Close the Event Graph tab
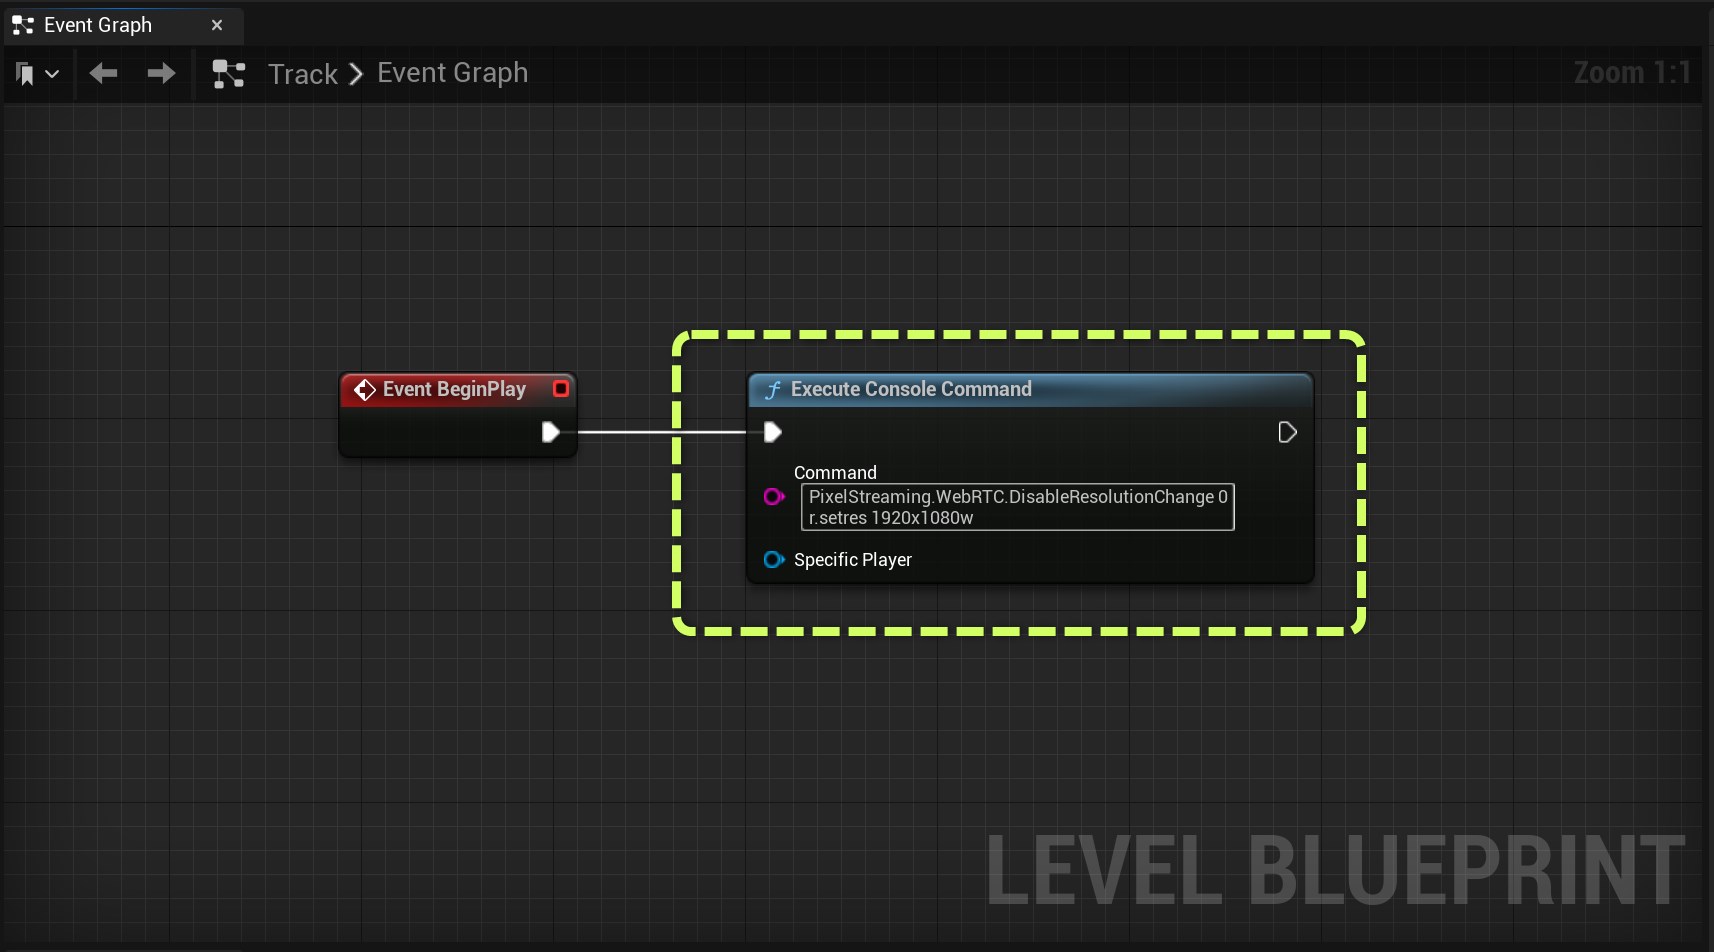 tap(217, 25)
